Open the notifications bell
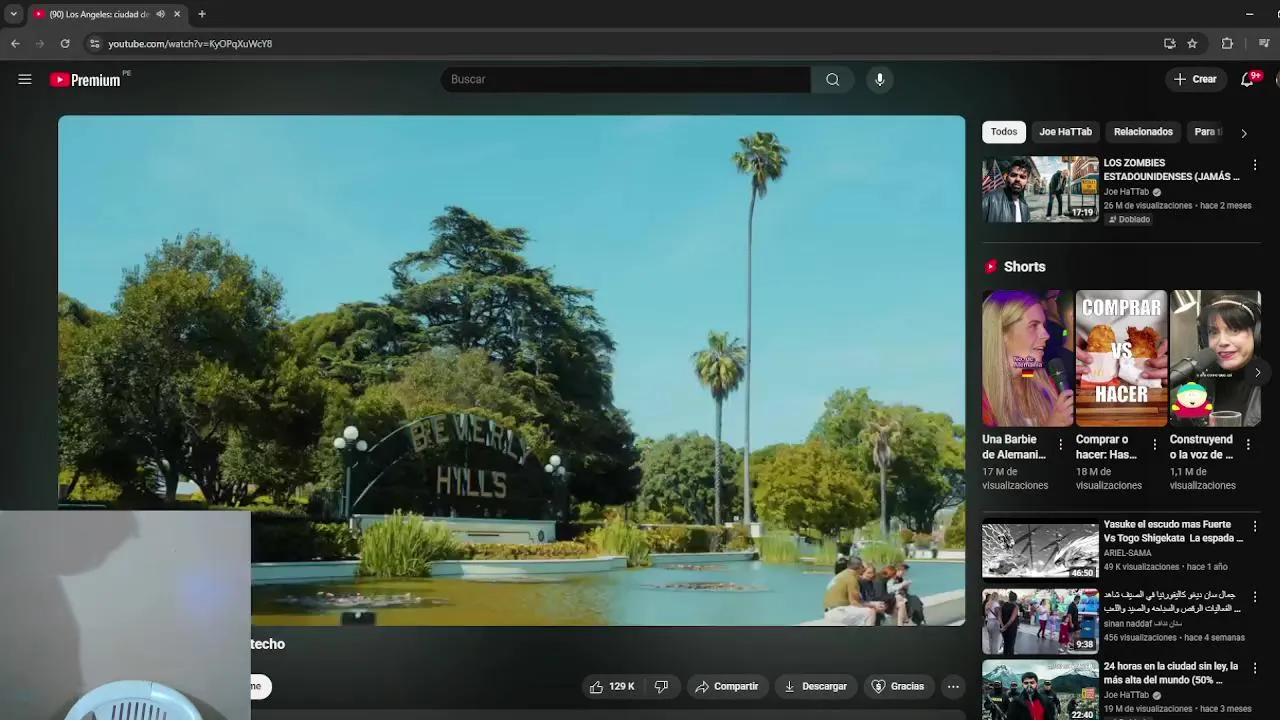The width and height of the screenshot is (1280, 720). click(x=1247, y=79)
